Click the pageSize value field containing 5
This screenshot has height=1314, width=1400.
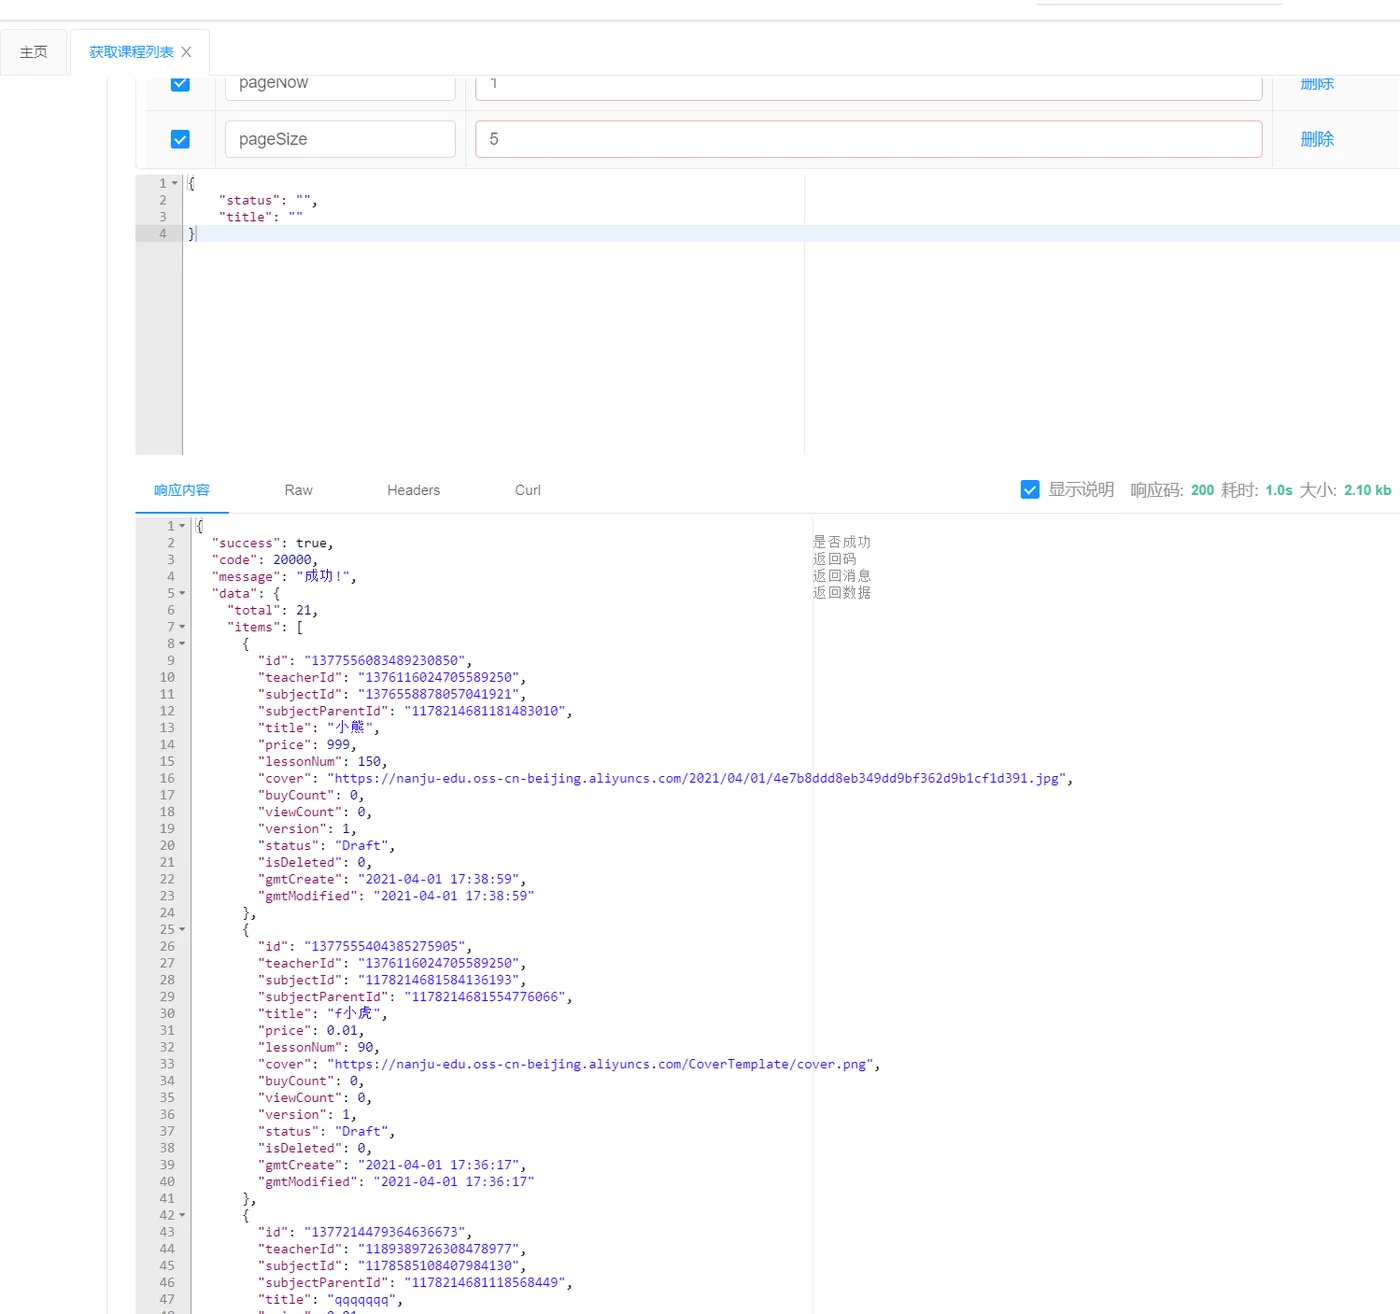pos(868,139)
